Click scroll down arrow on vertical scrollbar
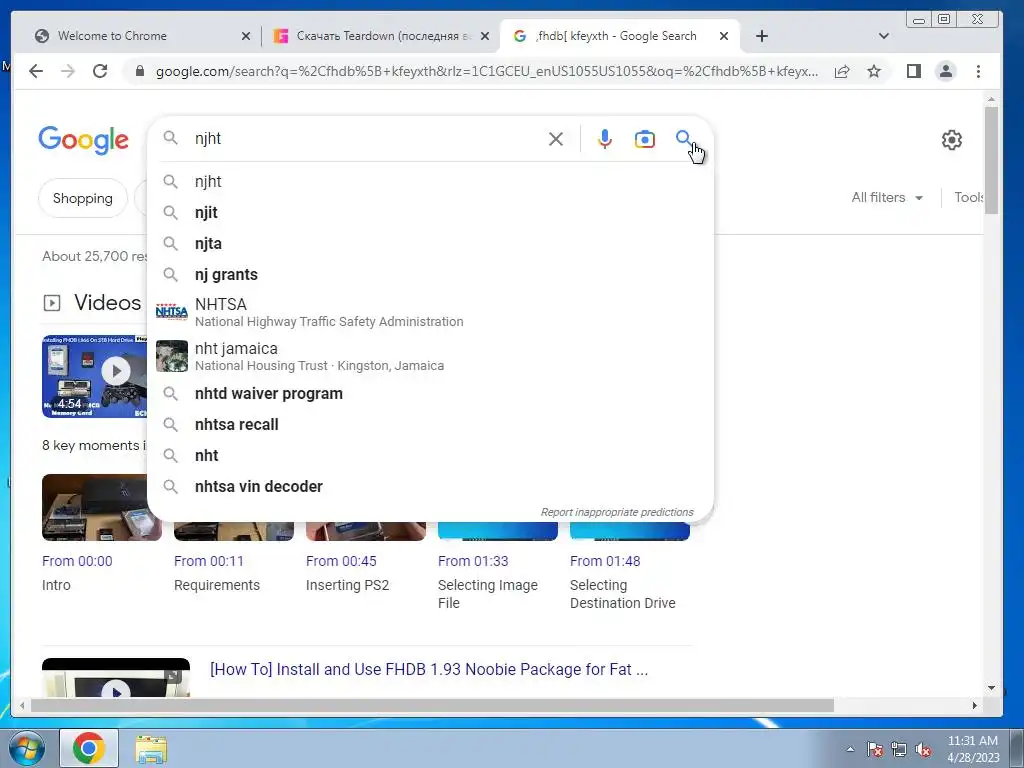The height and width of the screenshot is (768, 1024). (x=991, y=688)
